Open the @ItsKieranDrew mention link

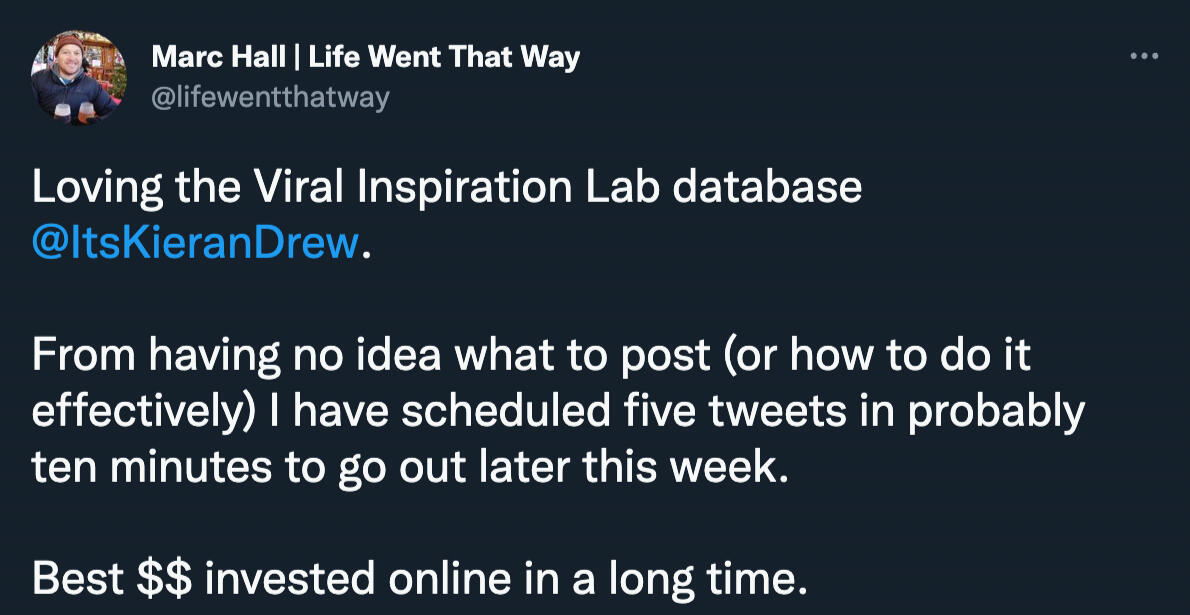click(x=195, y=243)
